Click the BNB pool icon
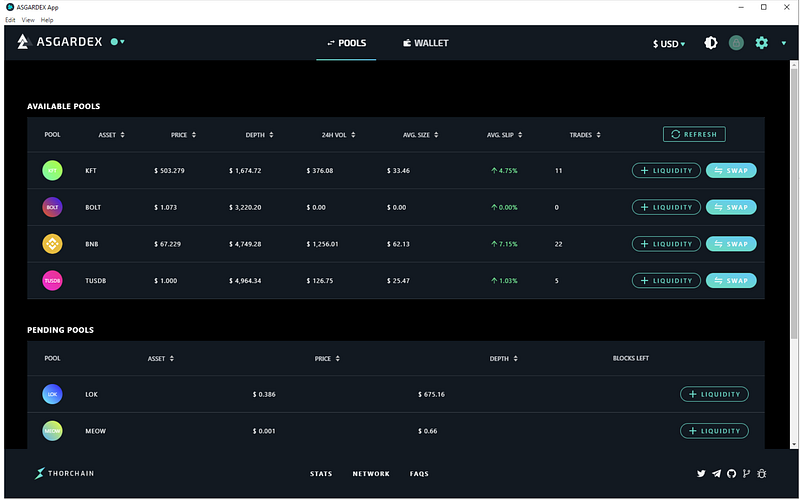 (x=52, y=244)
